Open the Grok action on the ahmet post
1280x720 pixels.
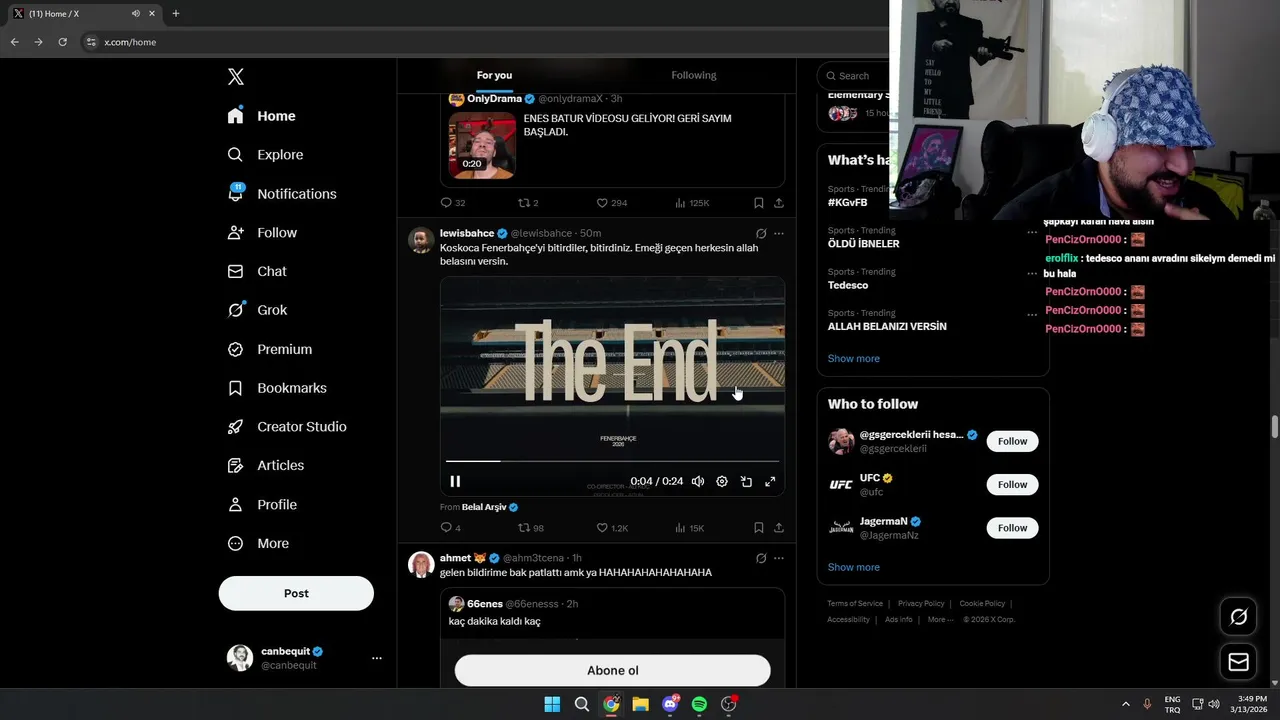click(761, 558)
